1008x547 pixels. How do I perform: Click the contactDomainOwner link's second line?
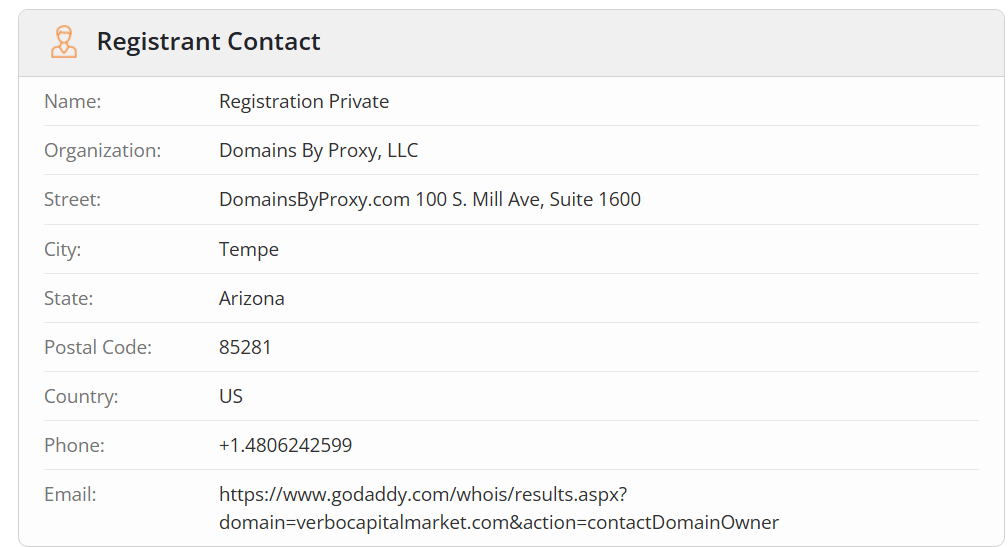pyautogui.click(x=499, y=522)
